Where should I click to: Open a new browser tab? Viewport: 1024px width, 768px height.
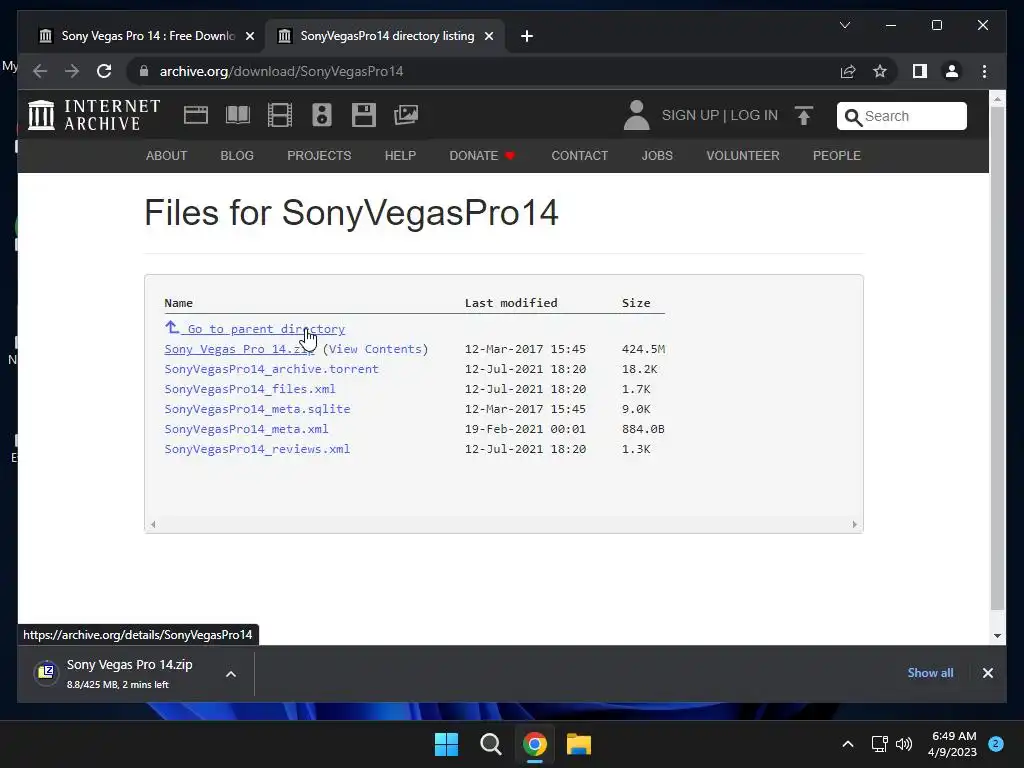point(526,36)
